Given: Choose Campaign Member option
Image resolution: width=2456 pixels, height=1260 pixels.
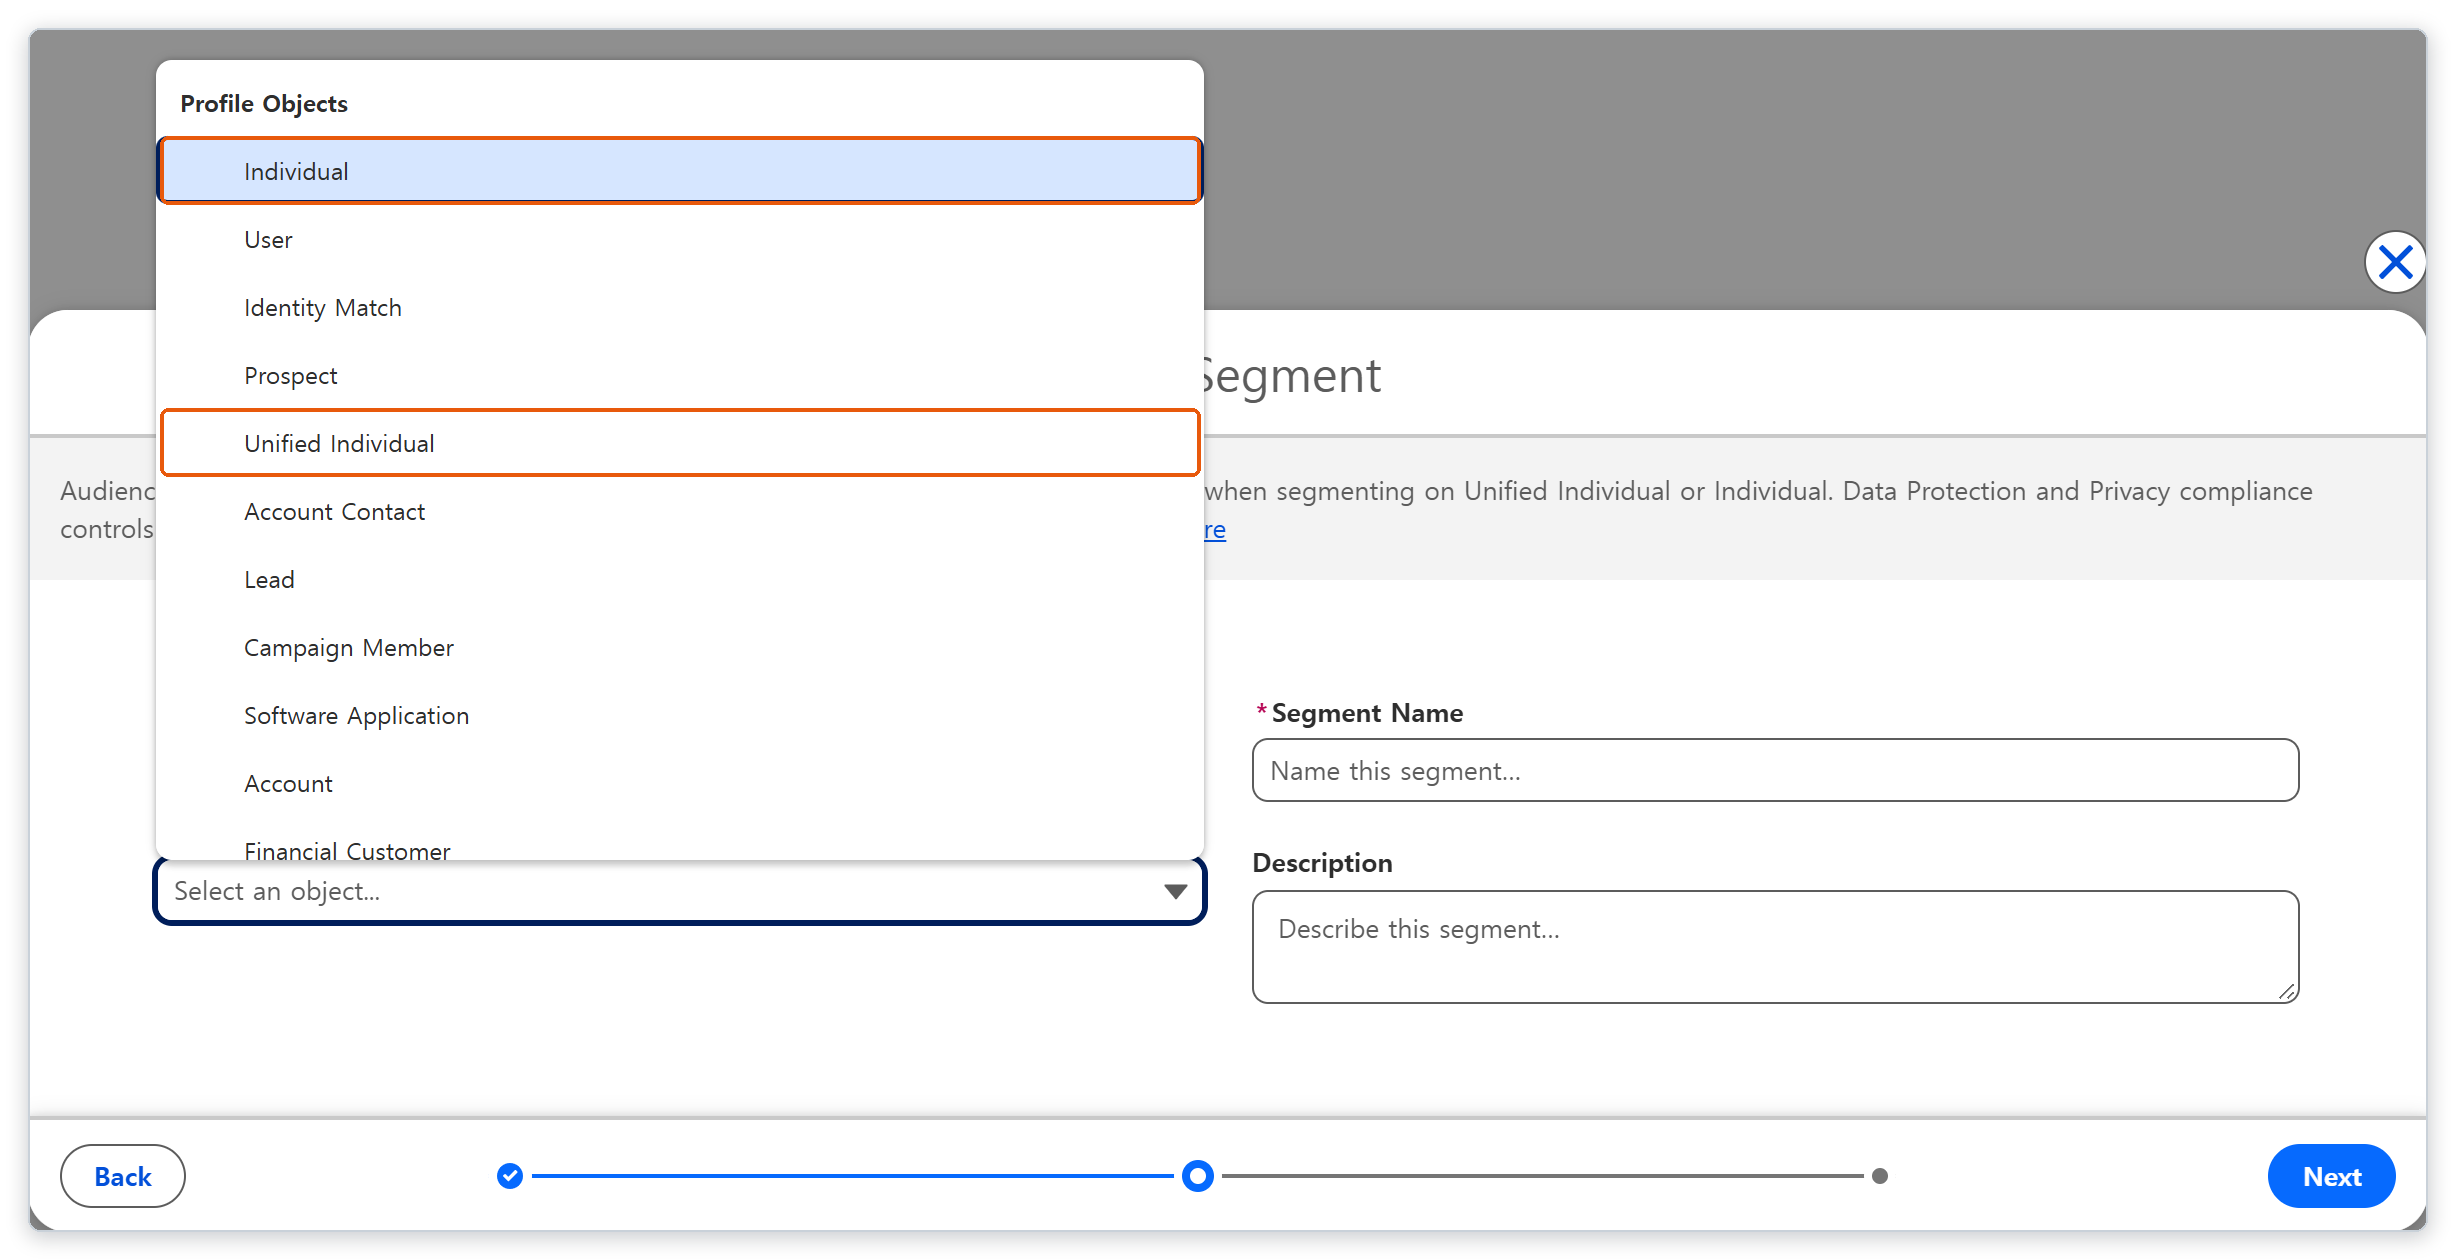Looking at the screenshot, I should tap(680, 647).
